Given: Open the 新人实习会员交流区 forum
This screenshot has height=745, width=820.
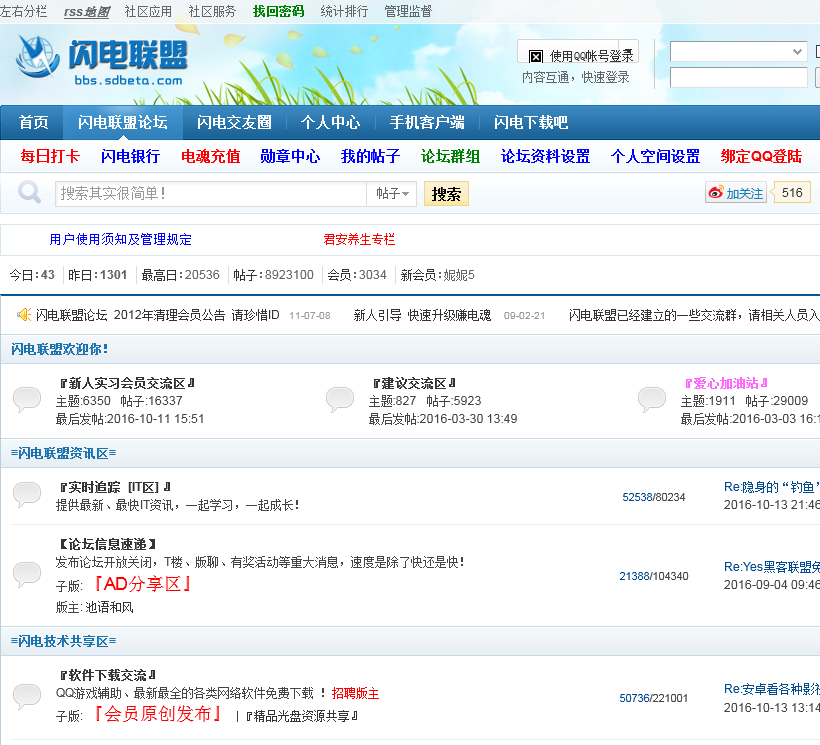Looking at the screenshot, I should [x=127, y=383].
